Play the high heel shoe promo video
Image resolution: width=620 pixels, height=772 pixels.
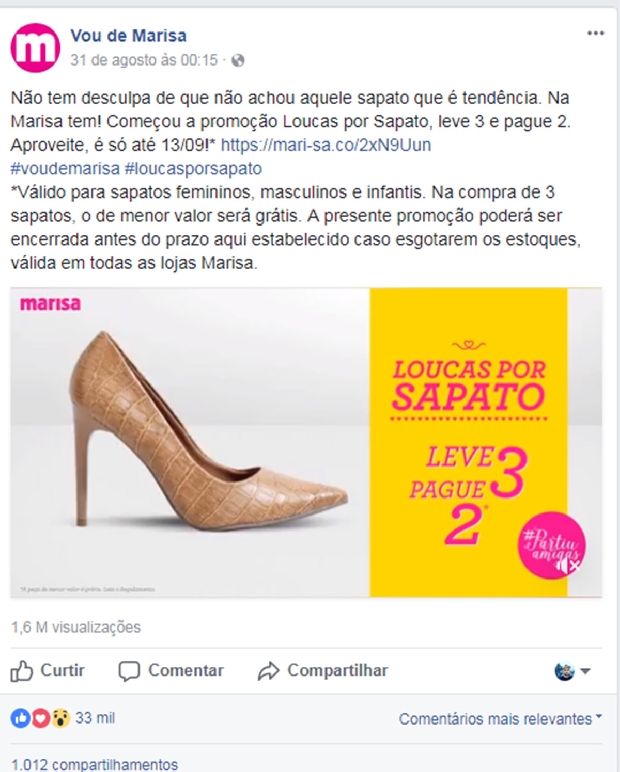click(x=306, y=443)
